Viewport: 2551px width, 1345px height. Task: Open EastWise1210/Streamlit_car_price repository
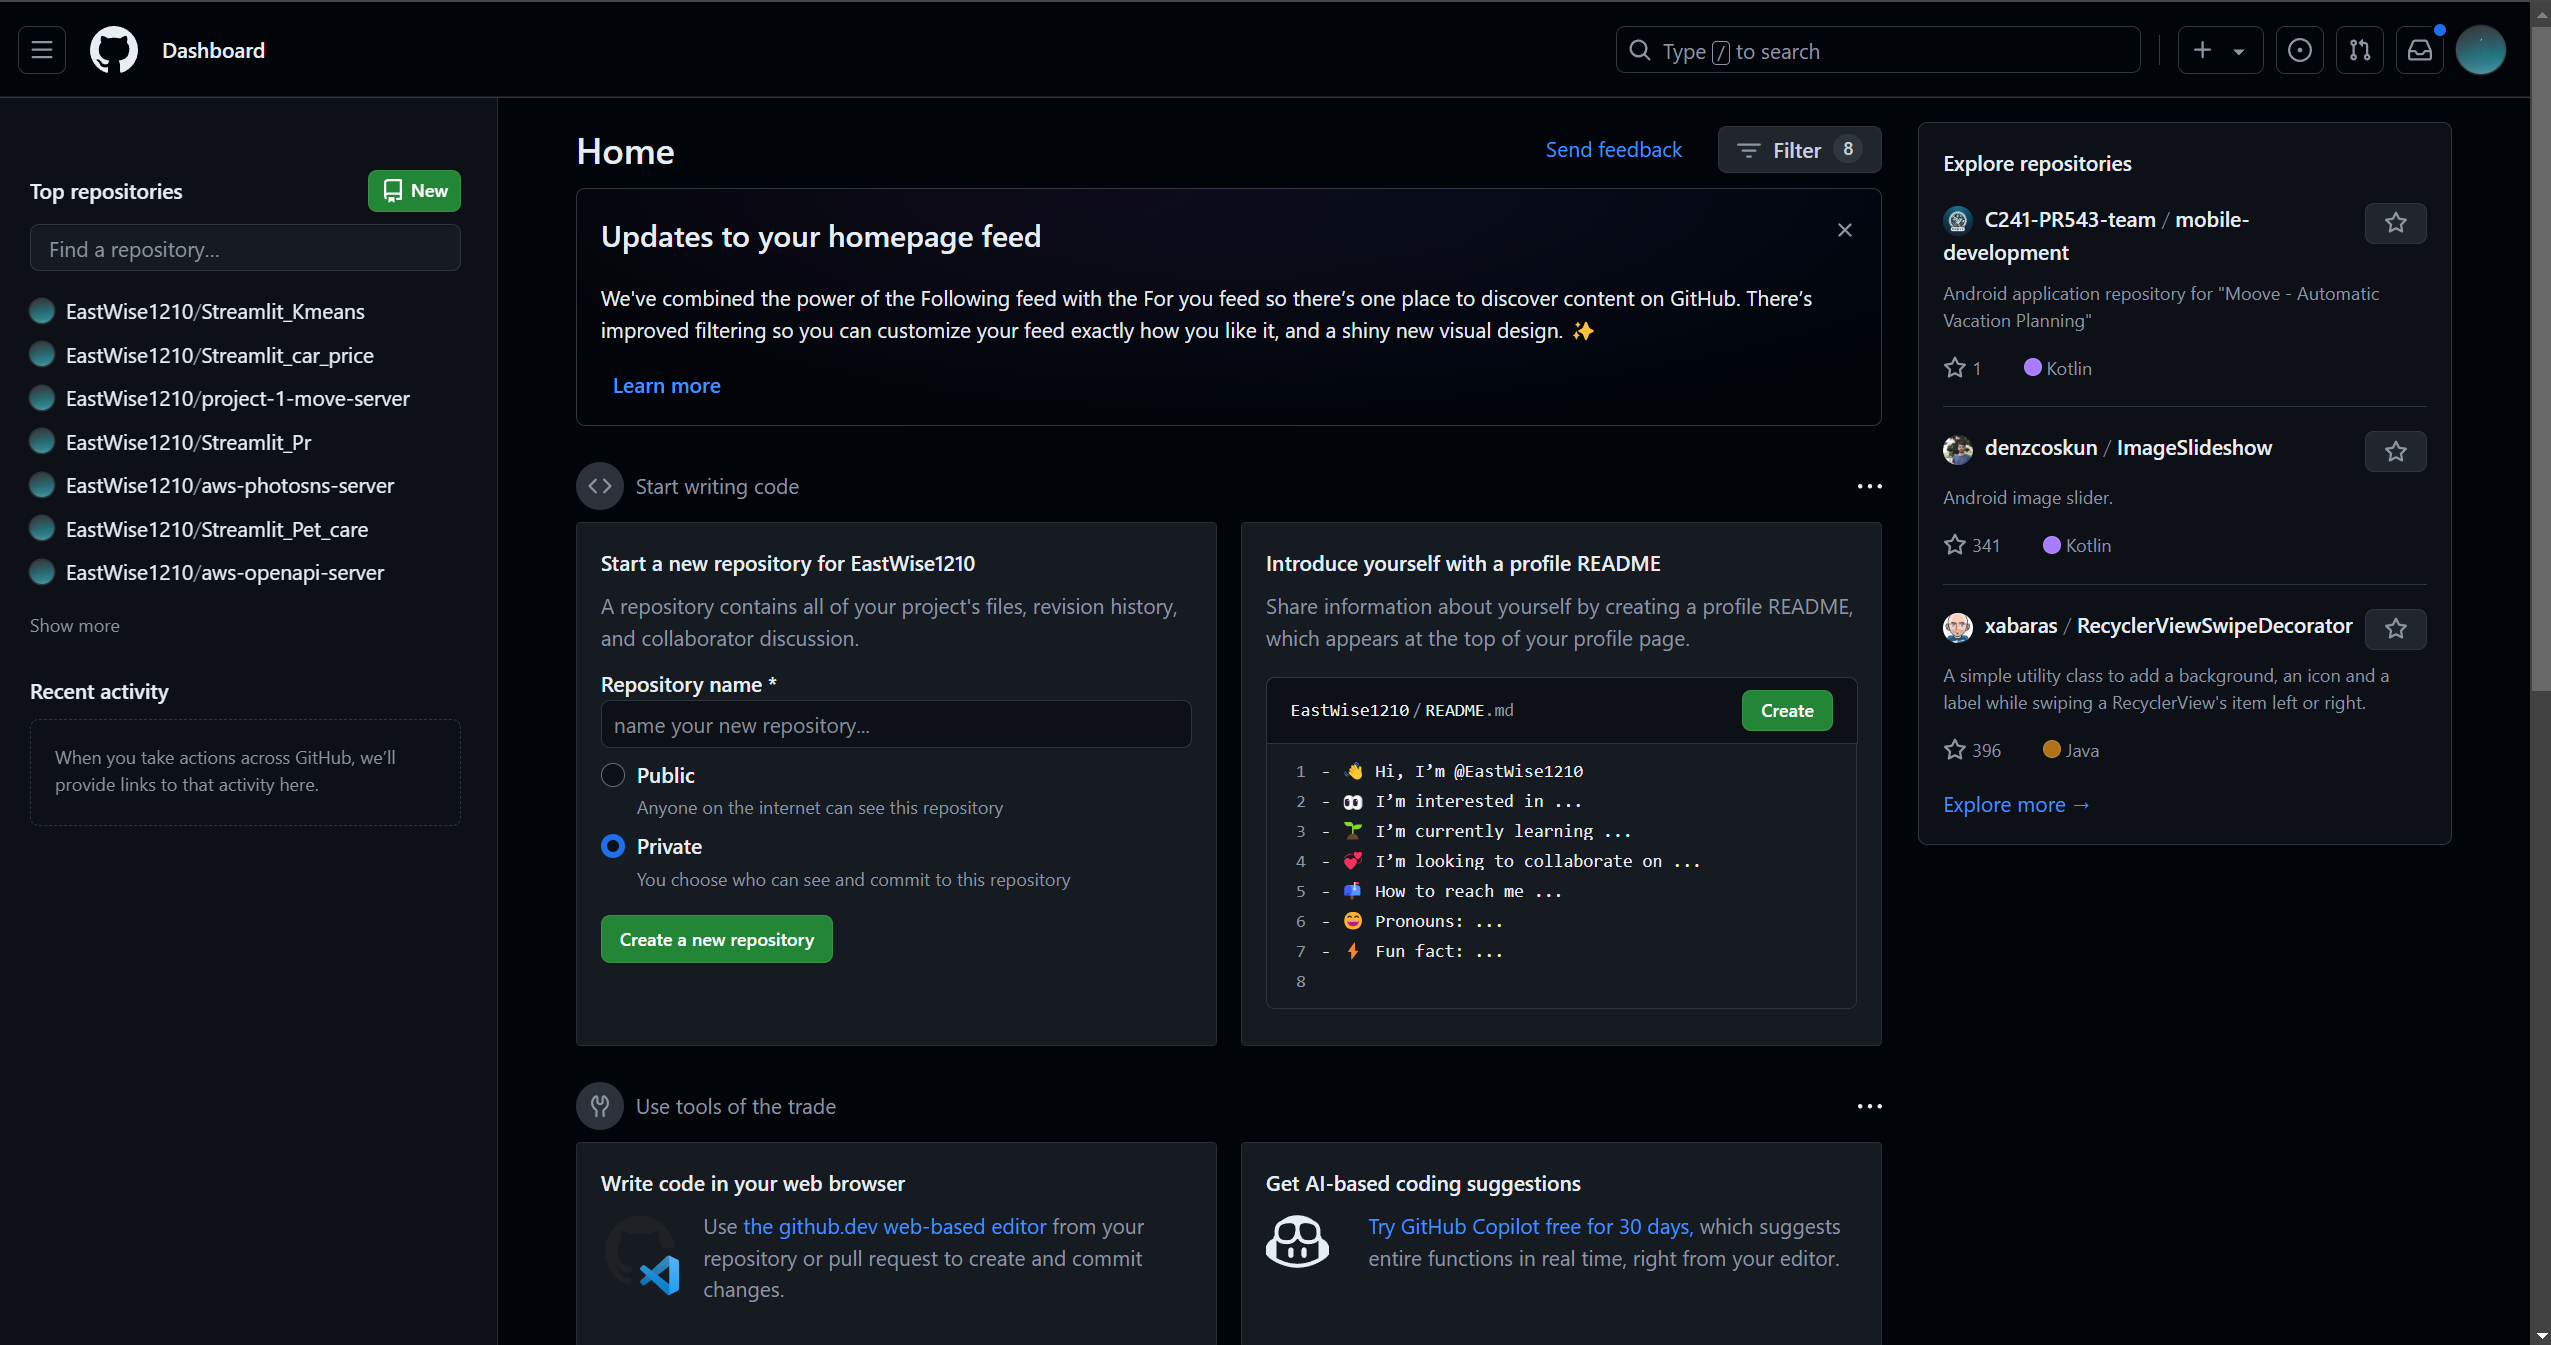219,355
